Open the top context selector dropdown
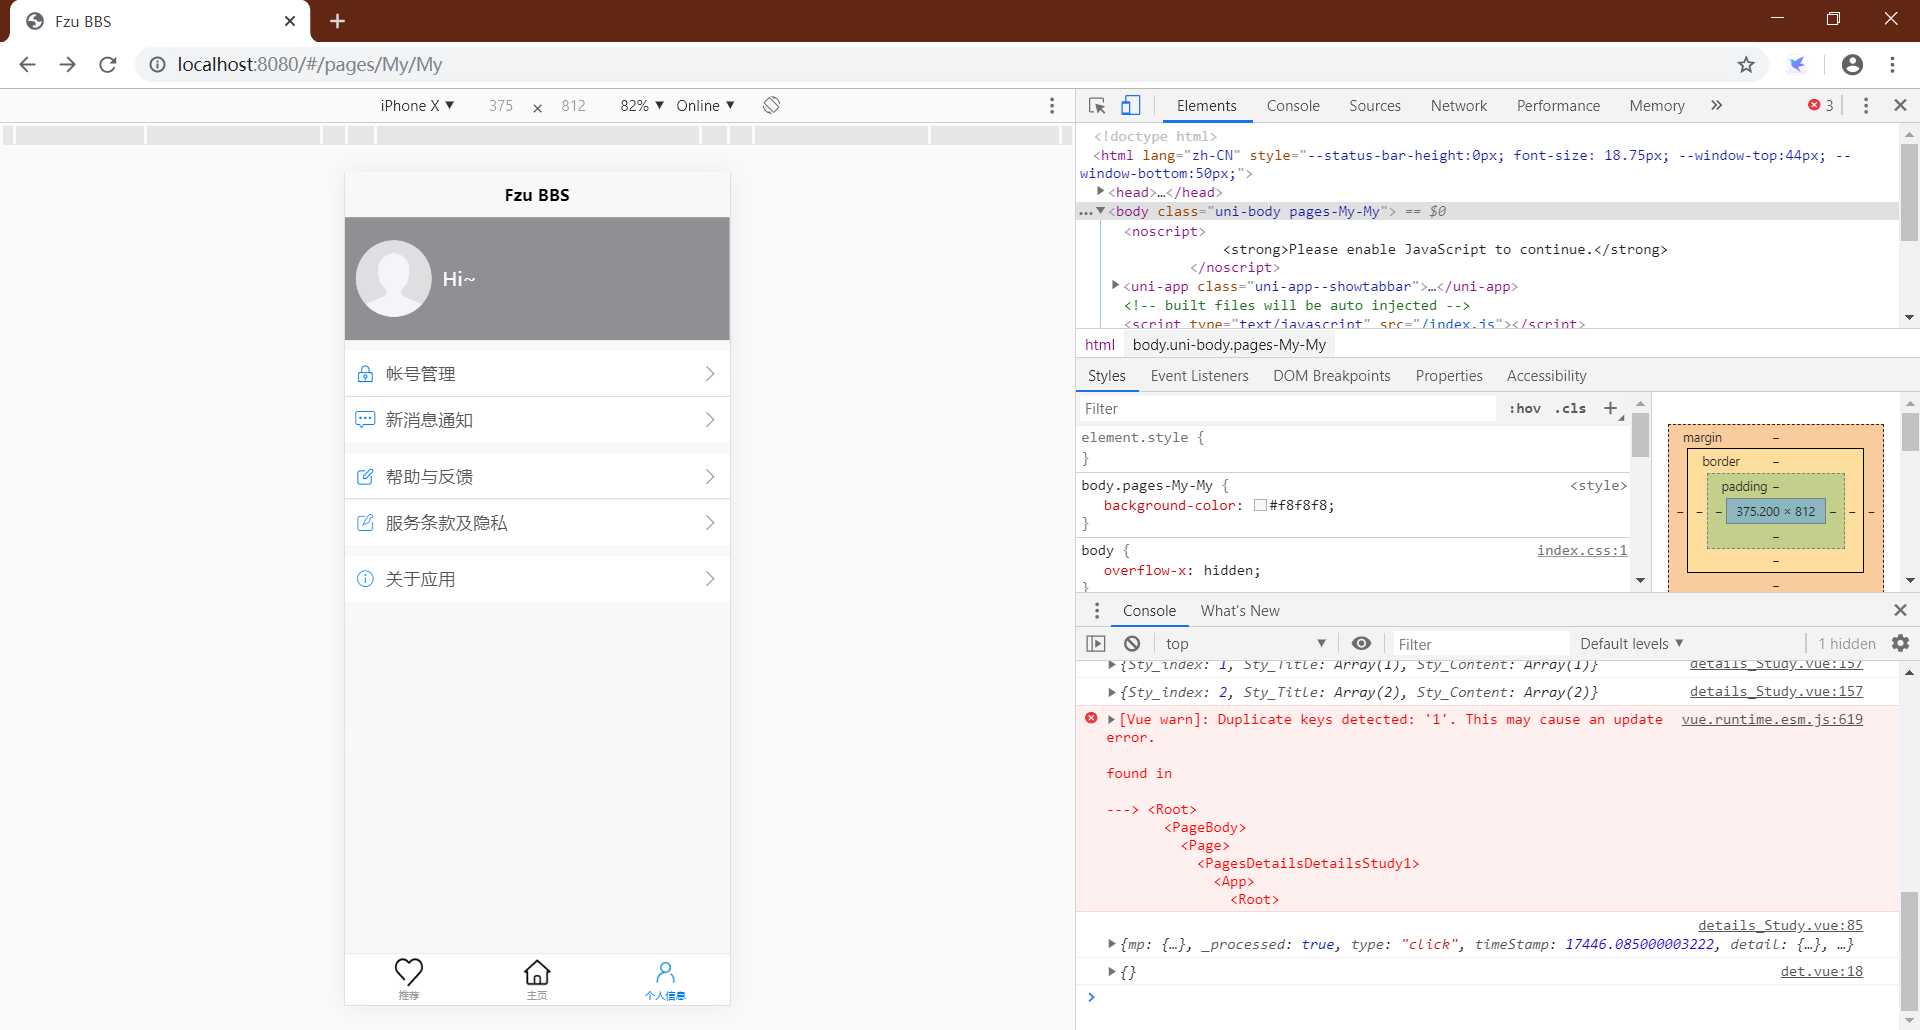The height and width of the screenshot is (1030, 1920). click(1245, 643)
